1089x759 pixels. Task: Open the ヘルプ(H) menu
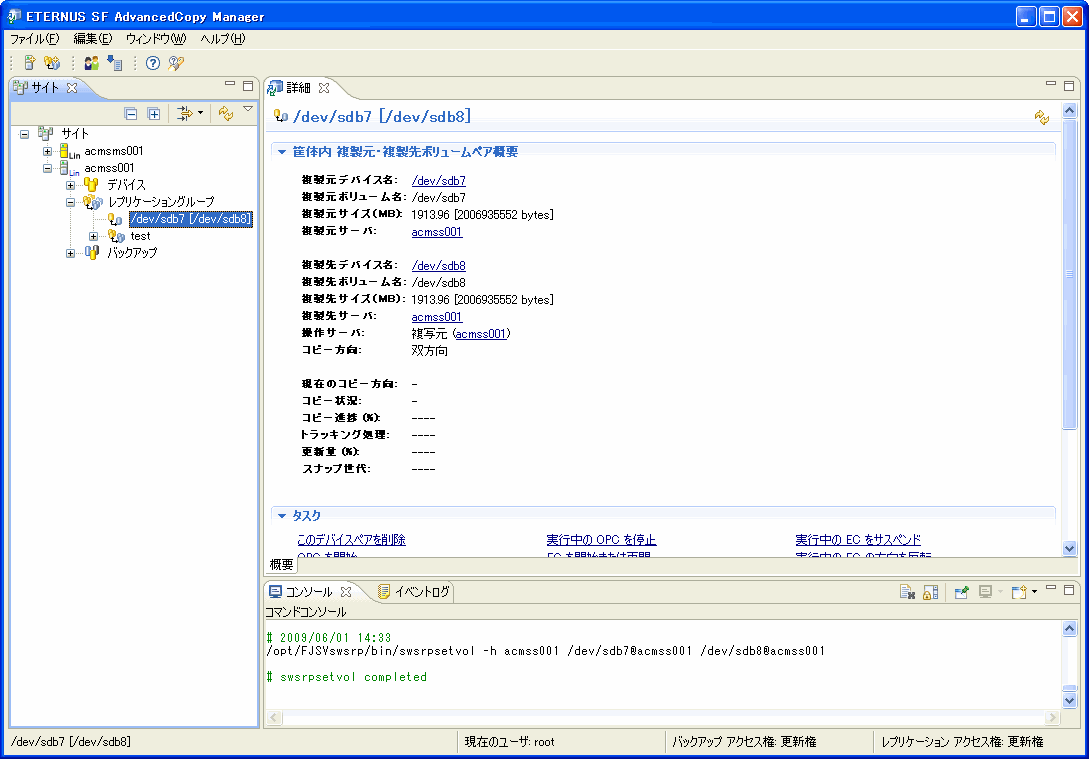[x=222, y=39]
